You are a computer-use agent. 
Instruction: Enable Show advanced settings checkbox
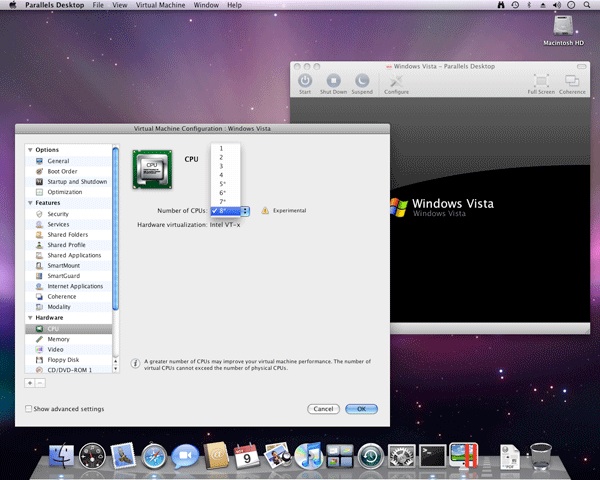(x=28, y=409)
